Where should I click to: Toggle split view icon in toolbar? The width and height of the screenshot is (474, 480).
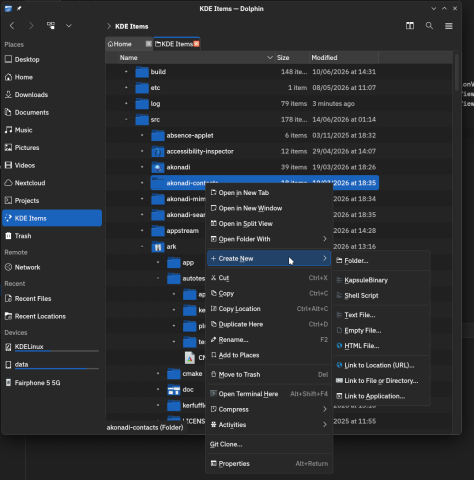(x=410, y=26)
